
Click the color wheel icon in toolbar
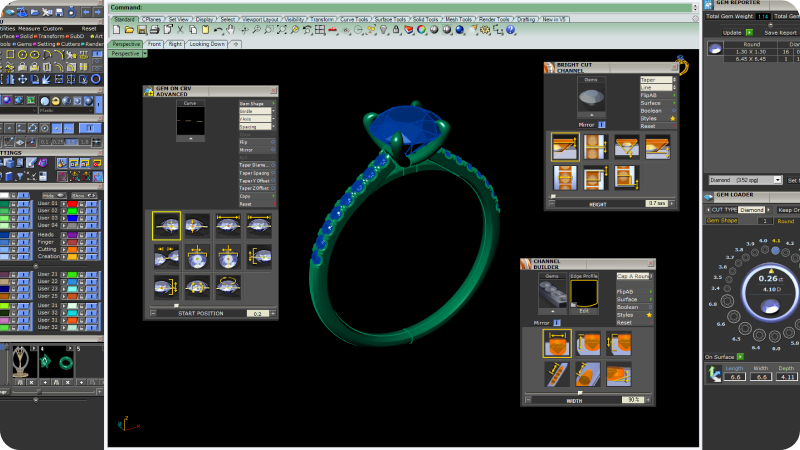421,30
